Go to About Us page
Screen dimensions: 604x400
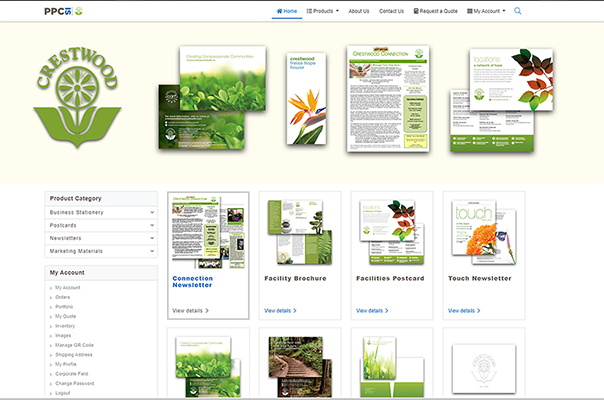click(x=358, y=11)
